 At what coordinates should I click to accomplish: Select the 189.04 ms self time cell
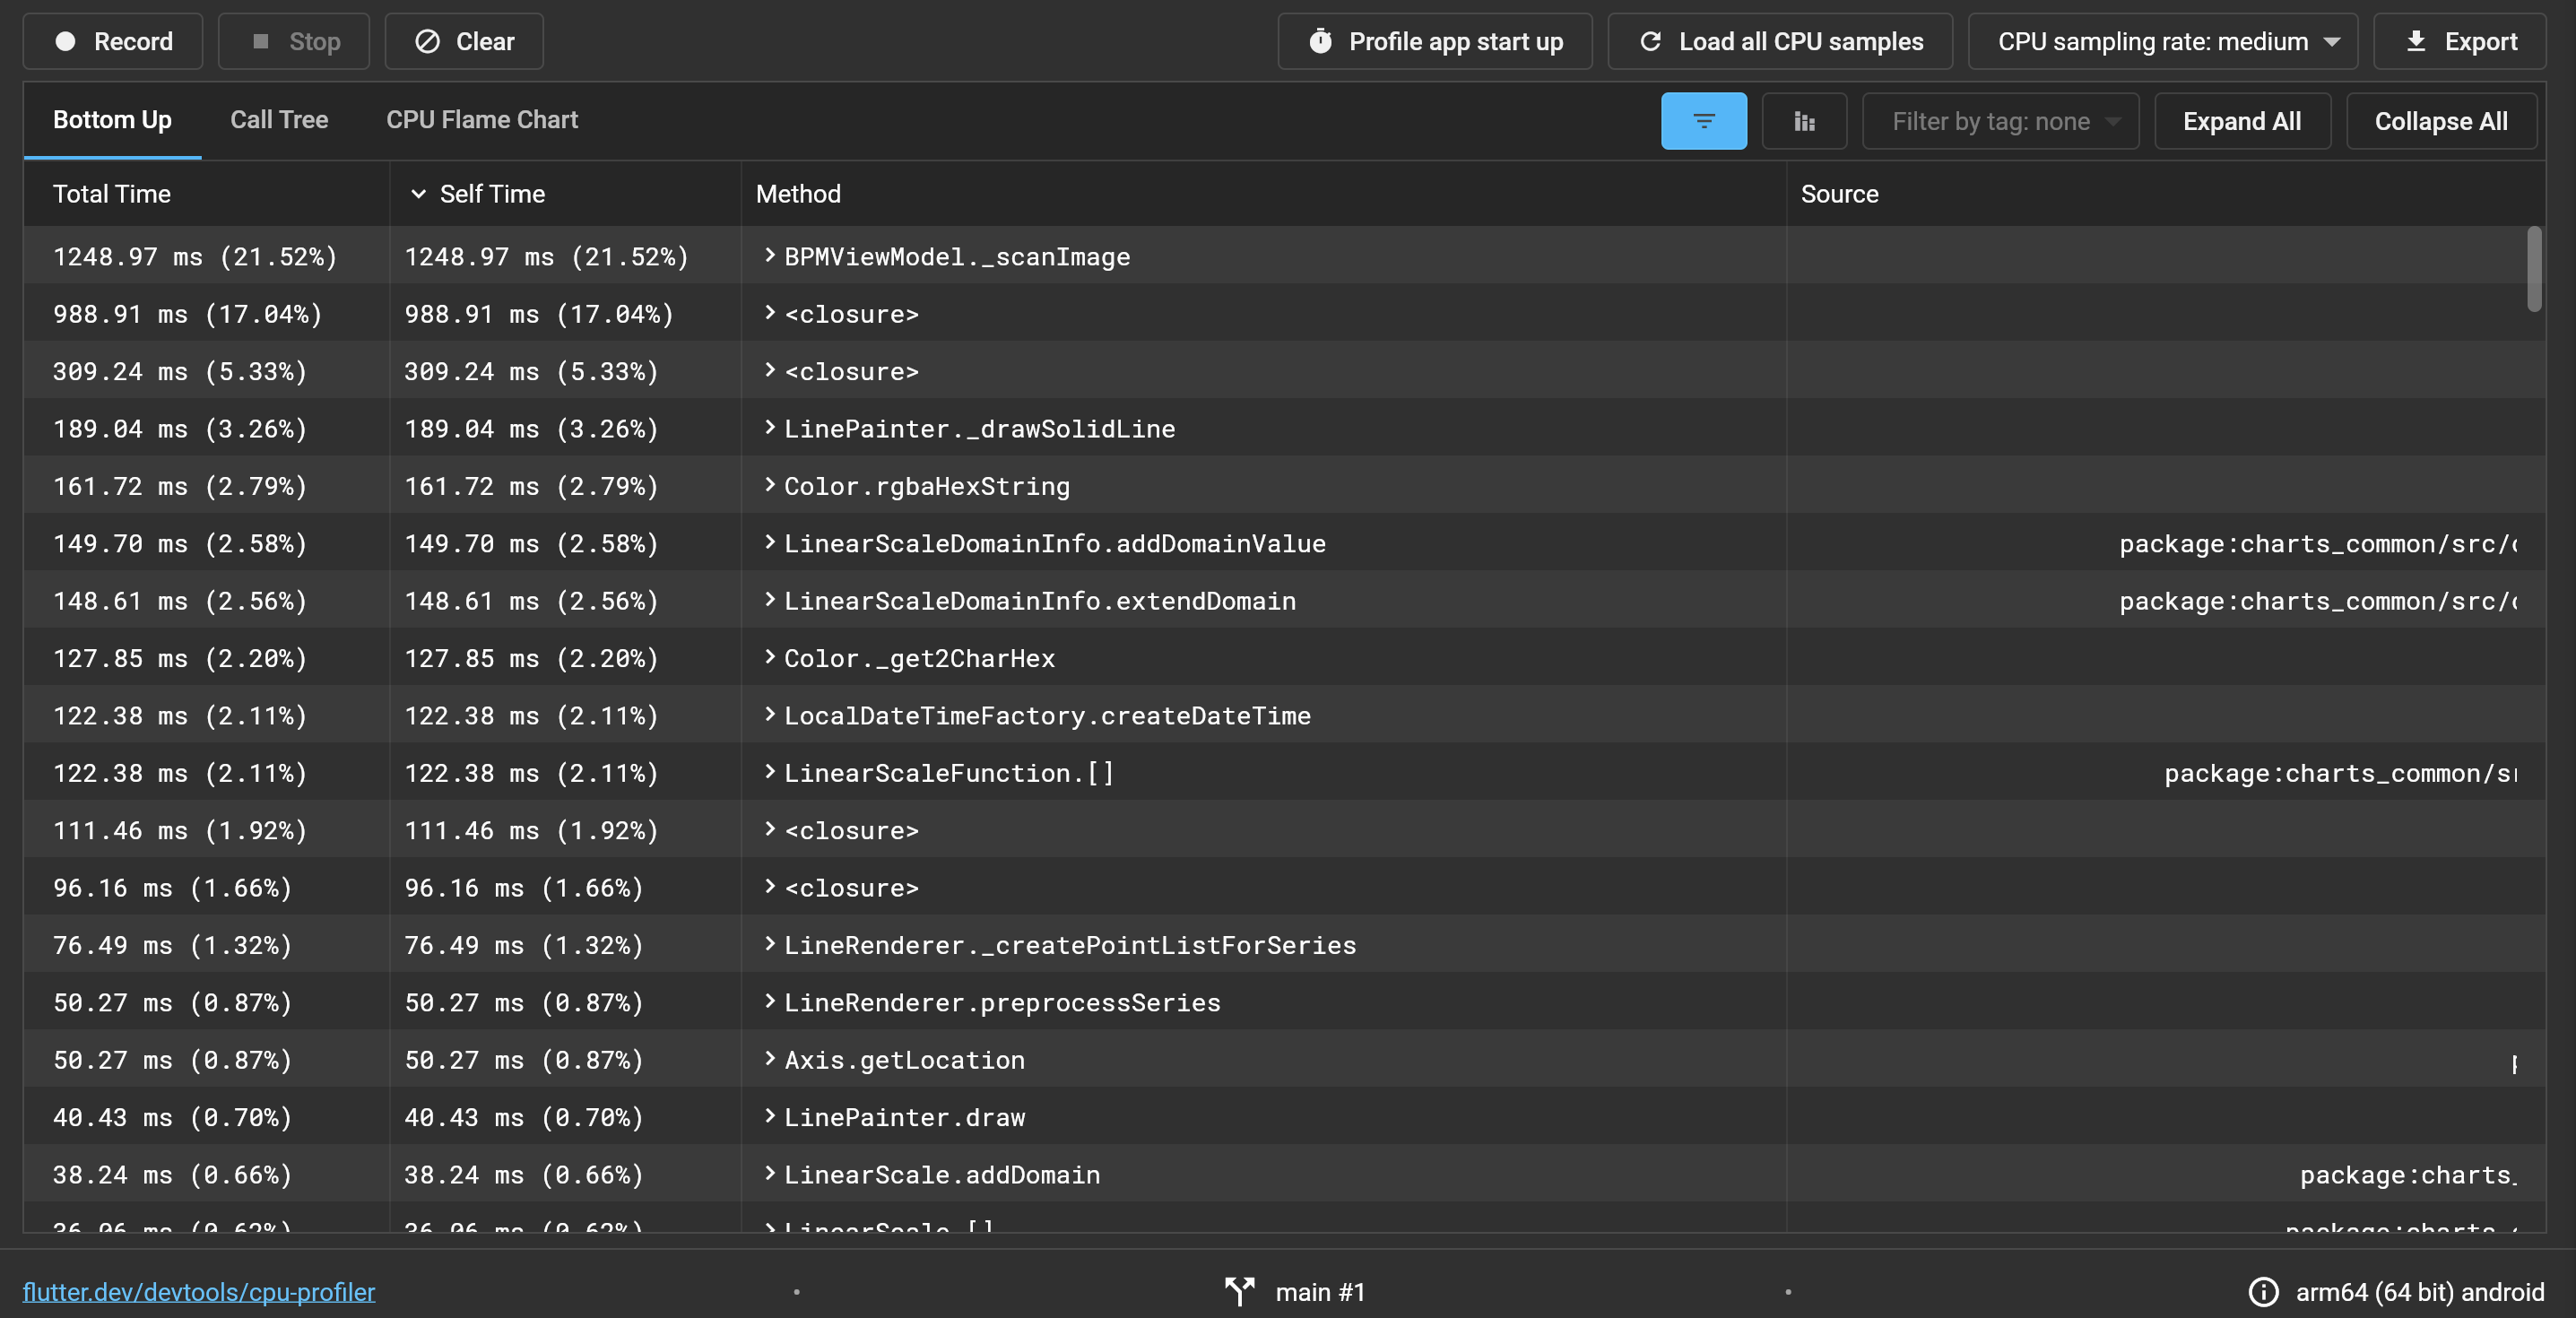coord(531,429)
